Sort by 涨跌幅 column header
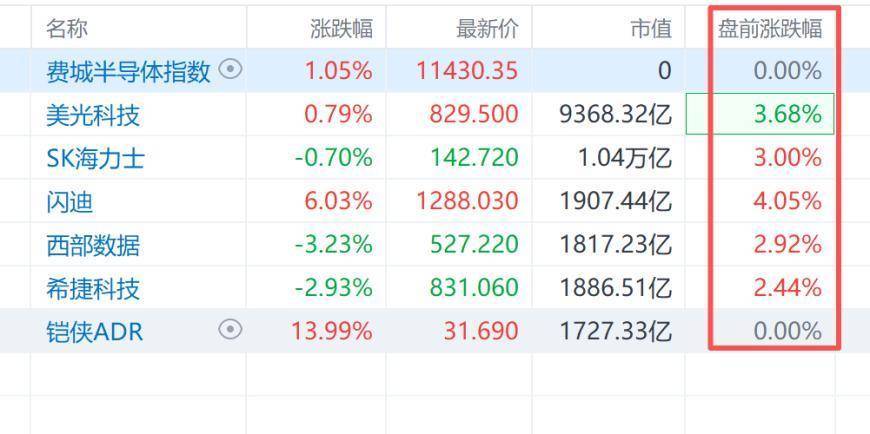This screenshot has height=434, width=870. [342, 28]
